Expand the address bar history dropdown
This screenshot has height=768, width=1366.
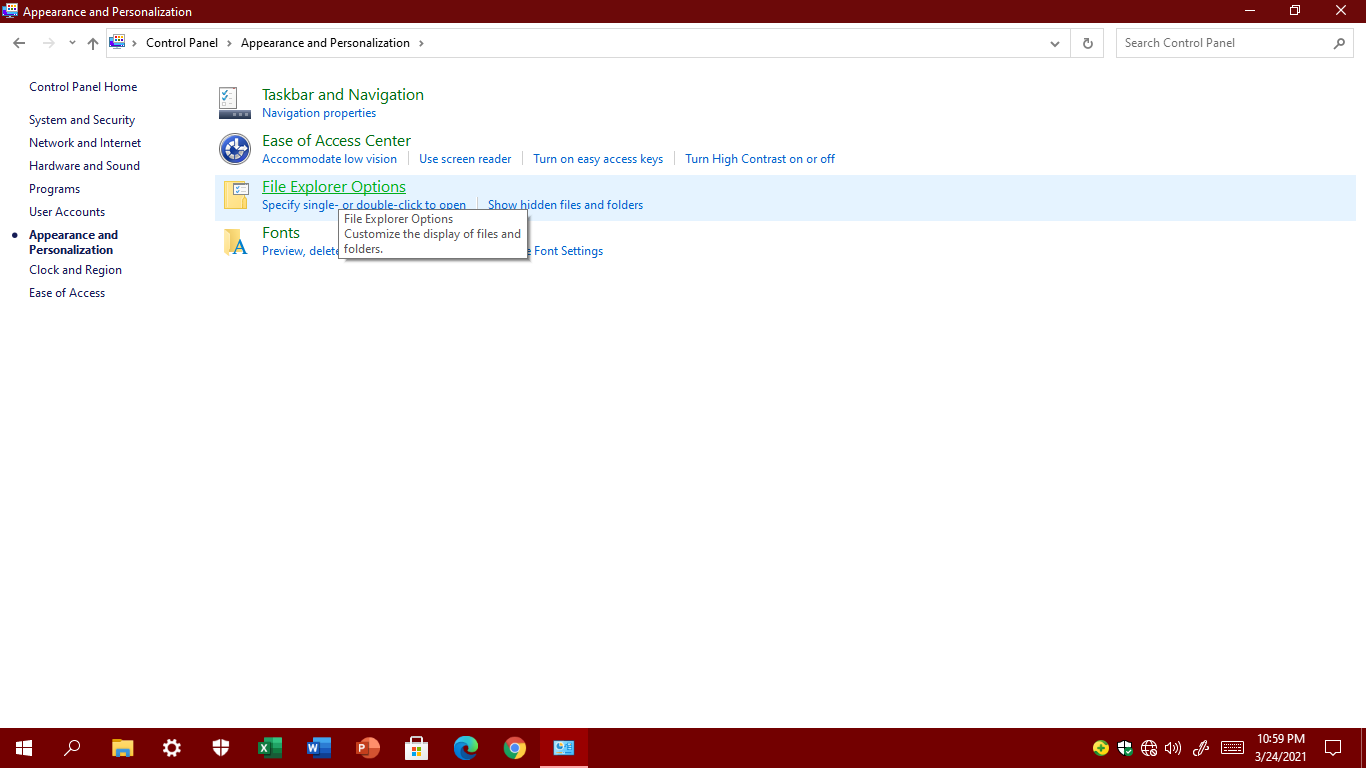point(1055,43)
